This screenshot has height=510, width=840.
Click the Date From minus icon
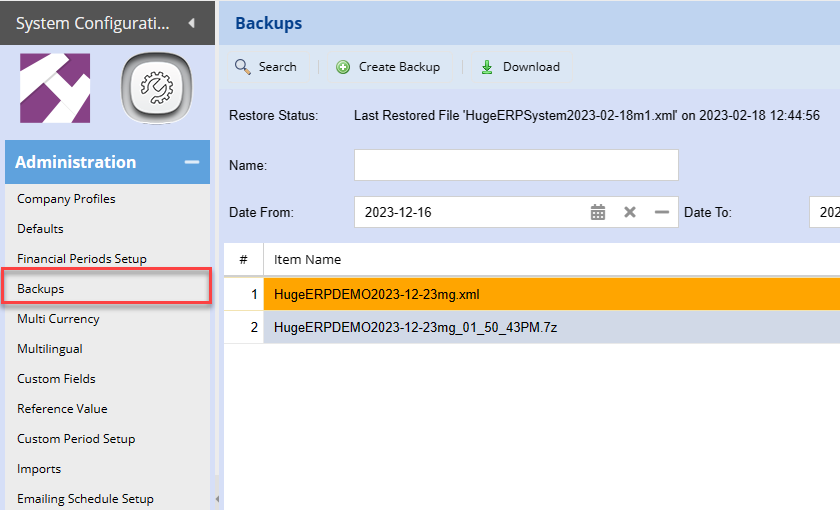[661, 212]
